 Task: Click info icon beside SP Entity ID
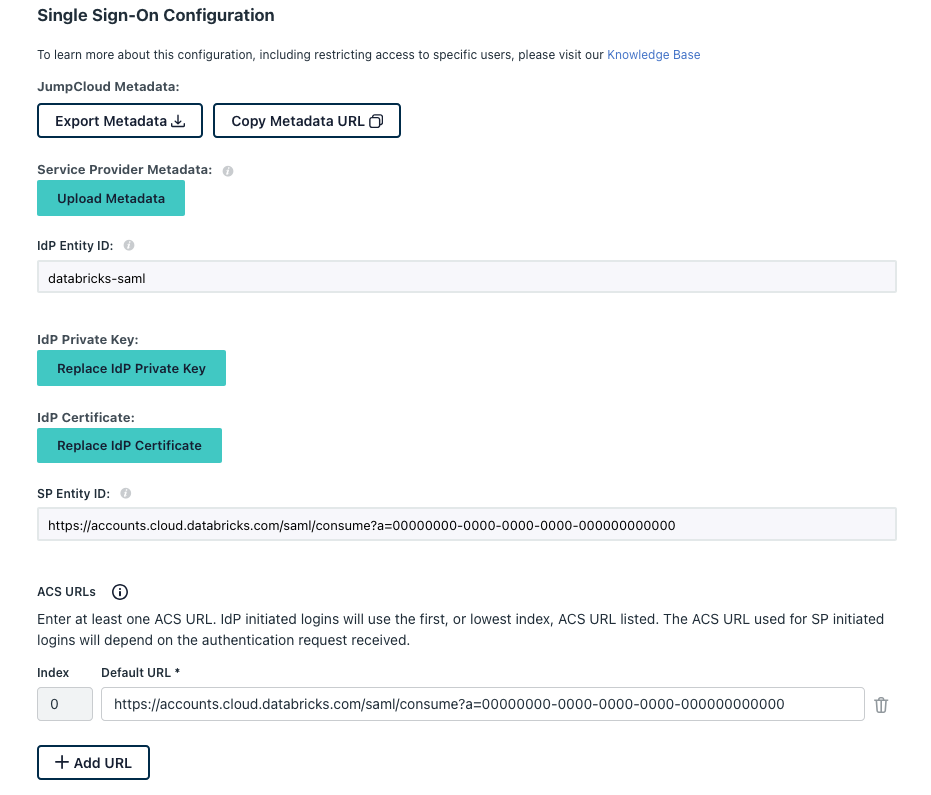(126, 494)
